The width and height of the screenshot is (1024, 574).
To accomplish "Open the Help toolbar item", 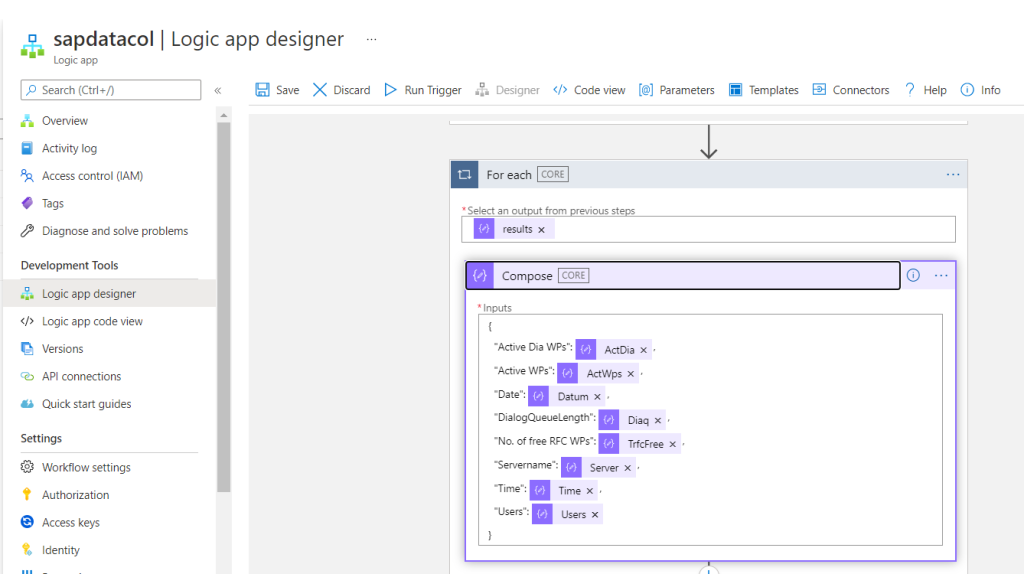I will point(925,90).
